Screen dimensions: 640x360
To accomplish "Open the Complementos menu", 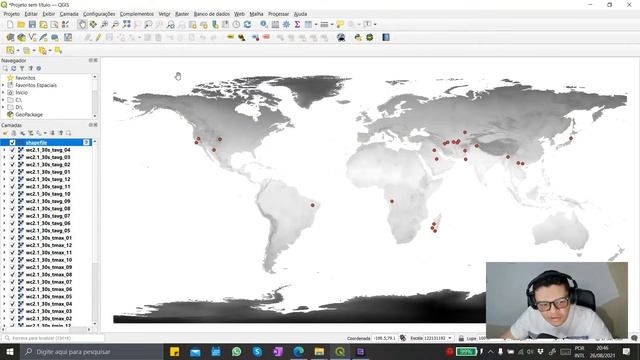I will [x=137, y=14].
